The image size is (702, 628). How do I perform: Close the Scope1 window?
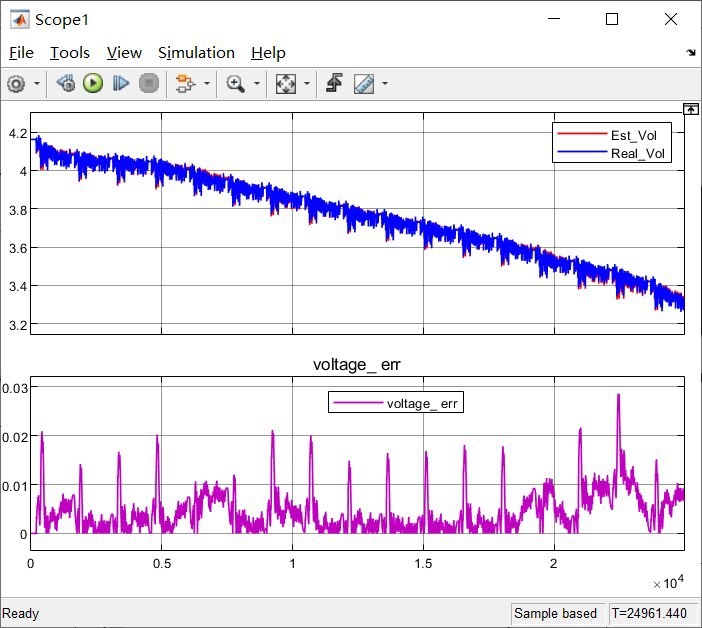pos(671,19)
